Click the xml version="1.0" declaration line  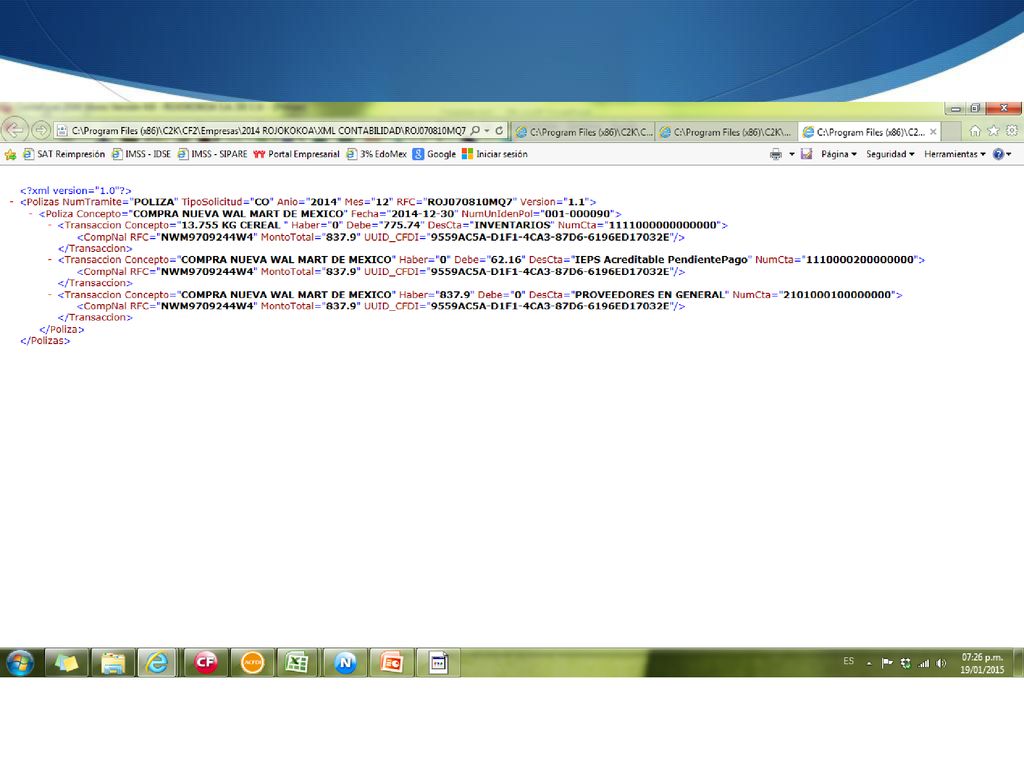76,191
